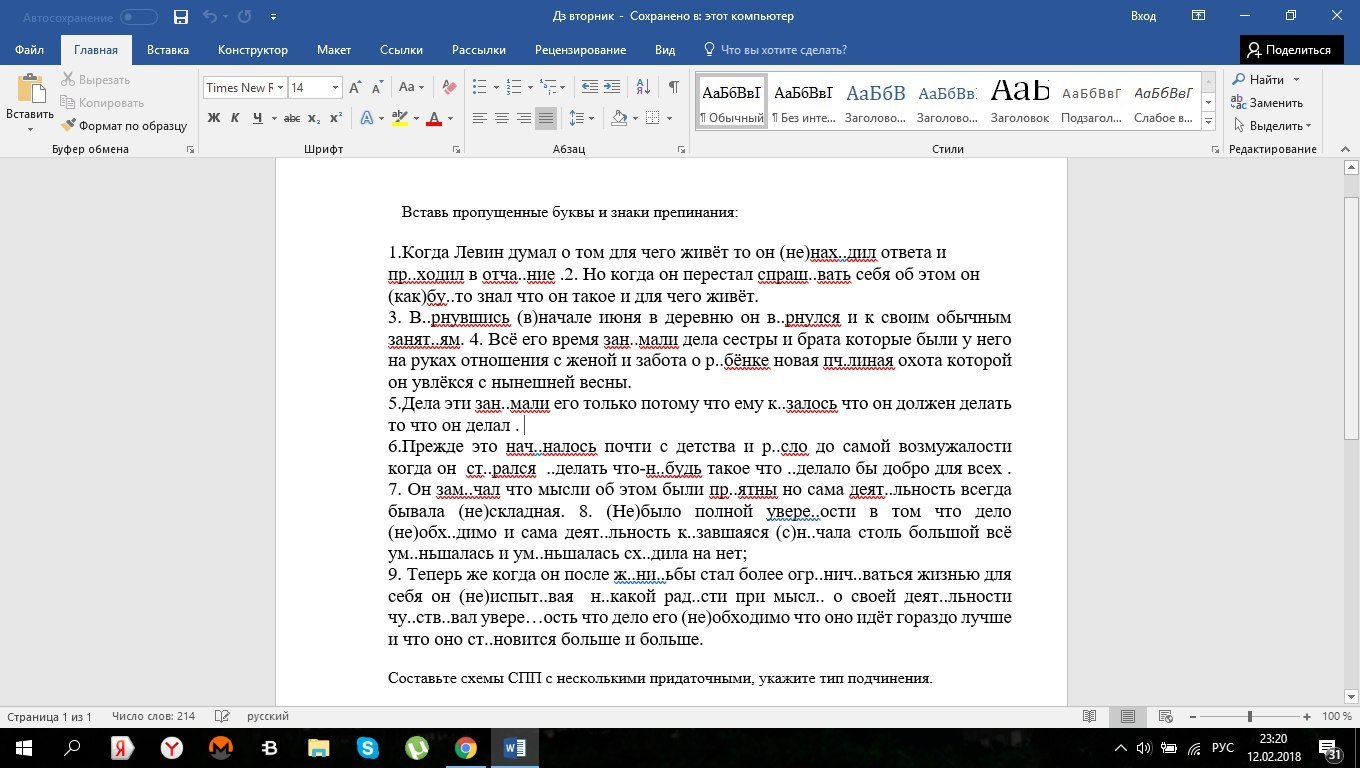Show paragraph marks with pilcrow icon
This screenshot has width=1360, height=768.
click(x=674, y=88)
